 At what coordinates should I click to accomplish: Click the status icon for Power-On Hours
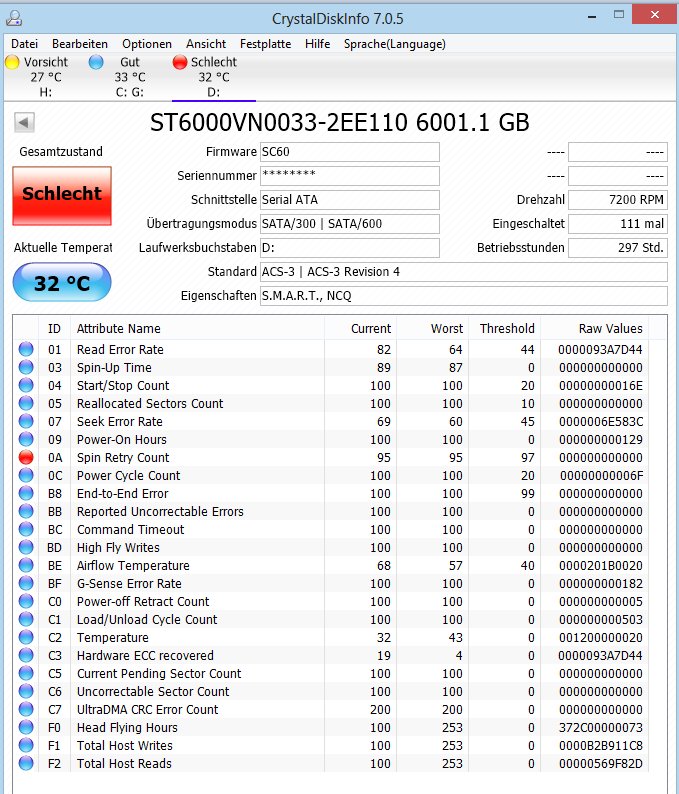pos(26,439)
